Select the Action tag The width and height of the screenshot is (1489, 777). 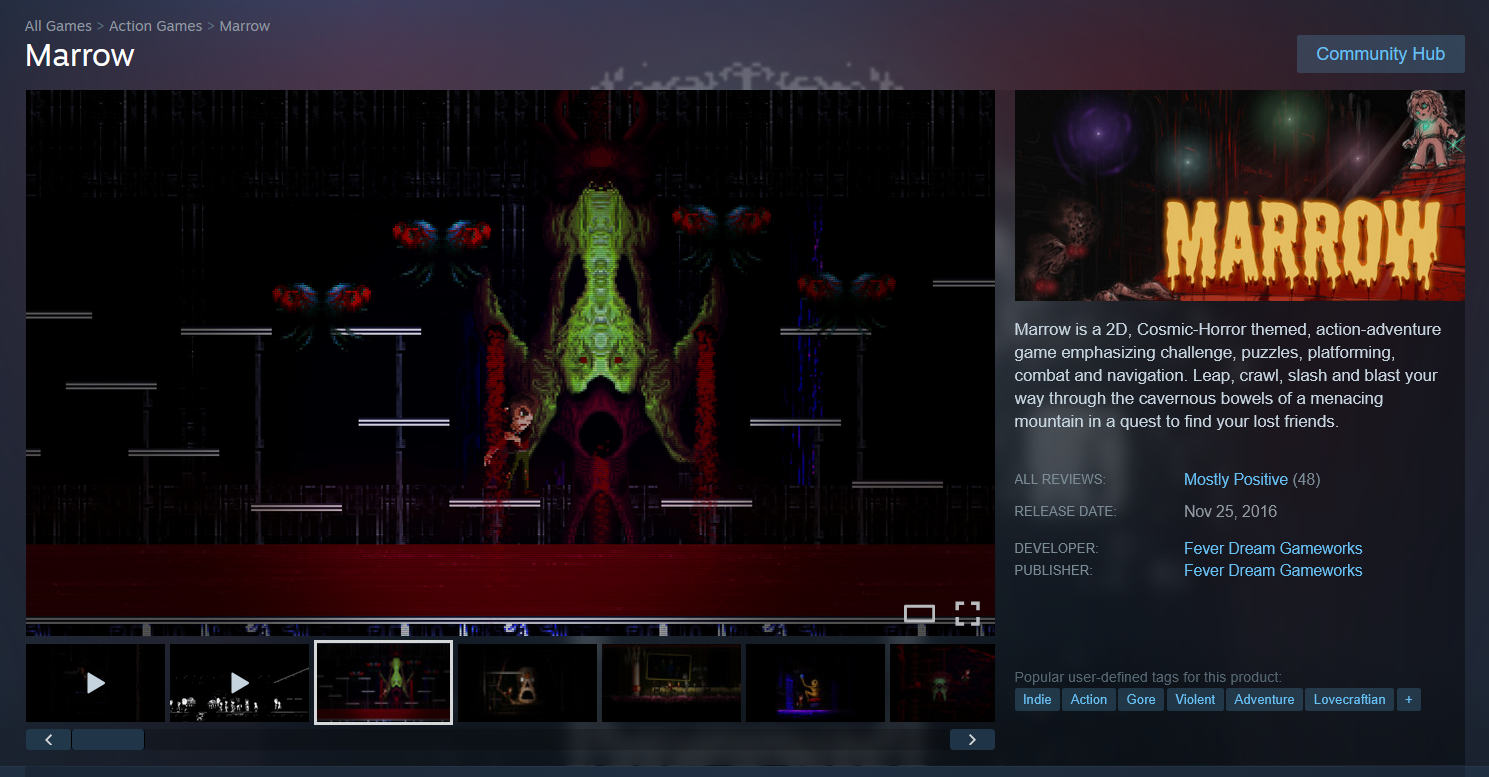1089,700
